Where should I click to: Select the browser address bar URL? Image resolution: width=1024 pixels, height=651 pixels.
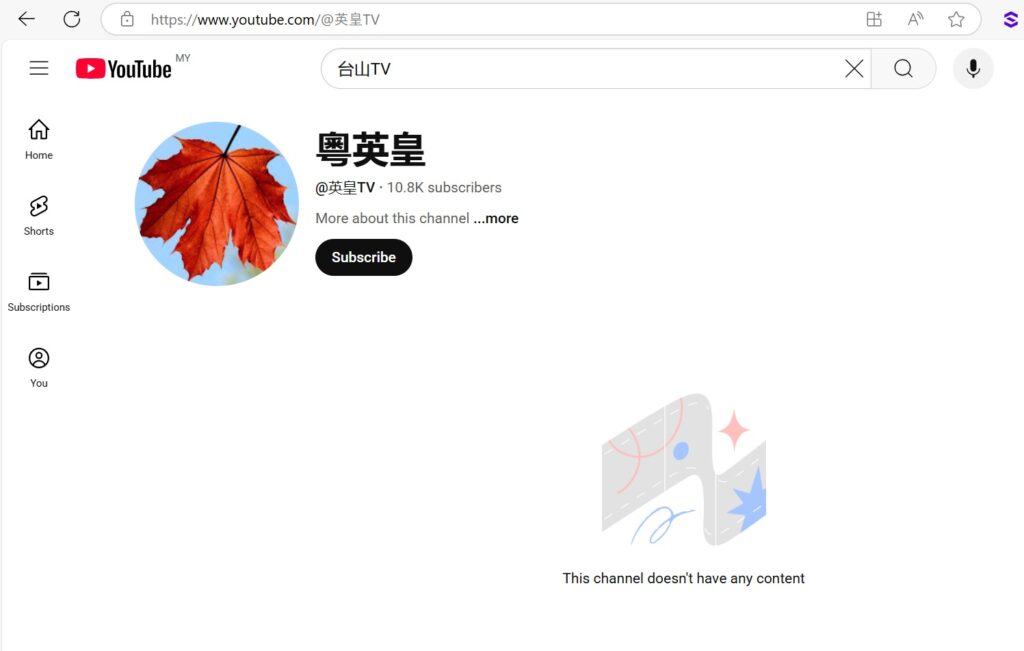pyautogui.click(x=265, y=20)
